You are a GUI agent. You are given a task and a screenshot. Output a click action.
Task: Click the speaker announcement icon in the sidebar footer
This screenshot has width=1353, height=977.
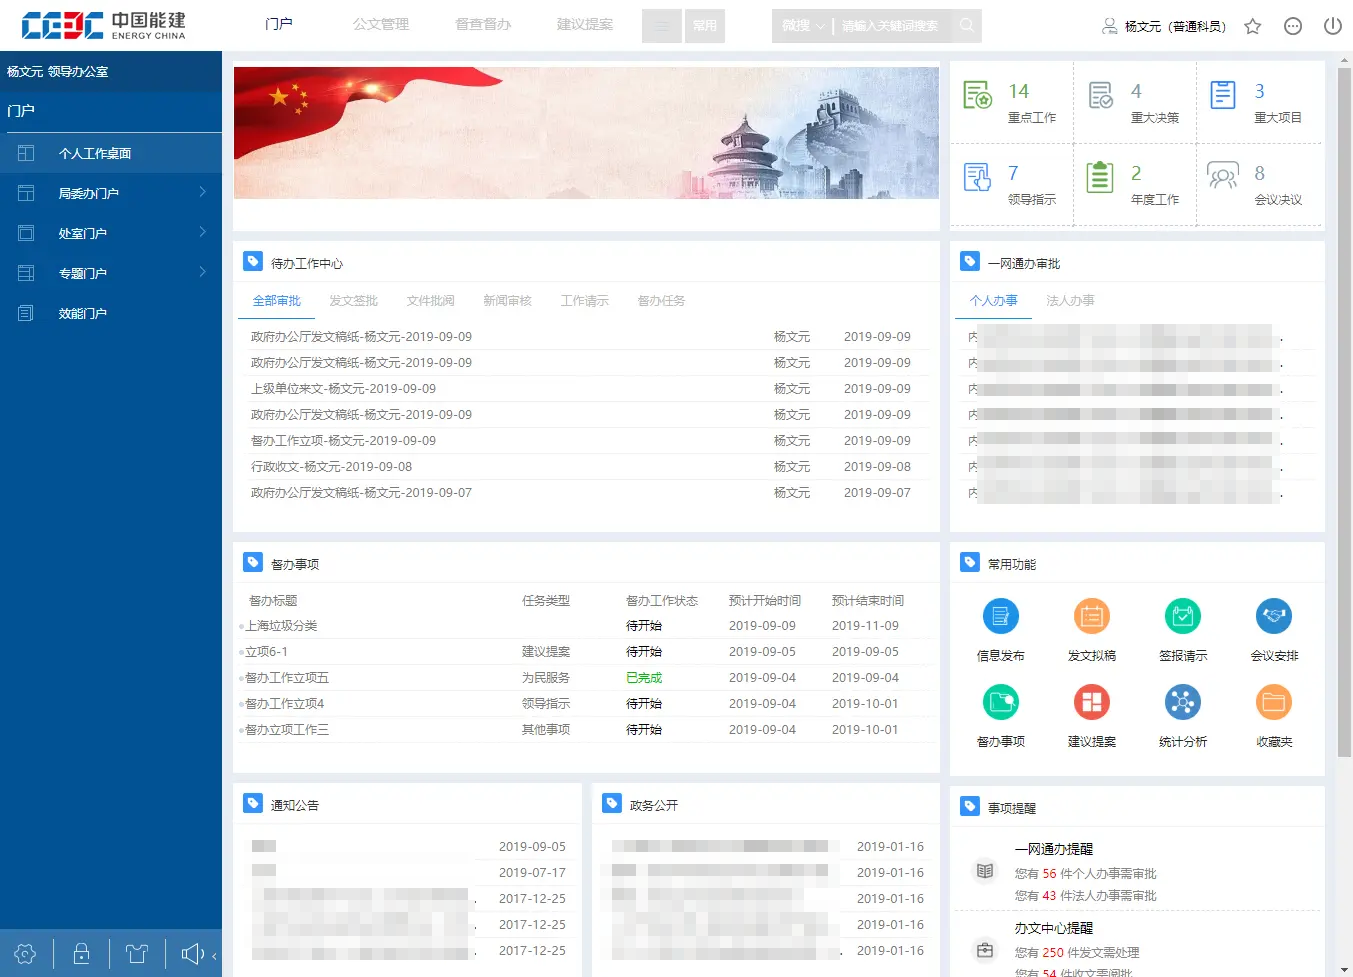coord(192,954)
